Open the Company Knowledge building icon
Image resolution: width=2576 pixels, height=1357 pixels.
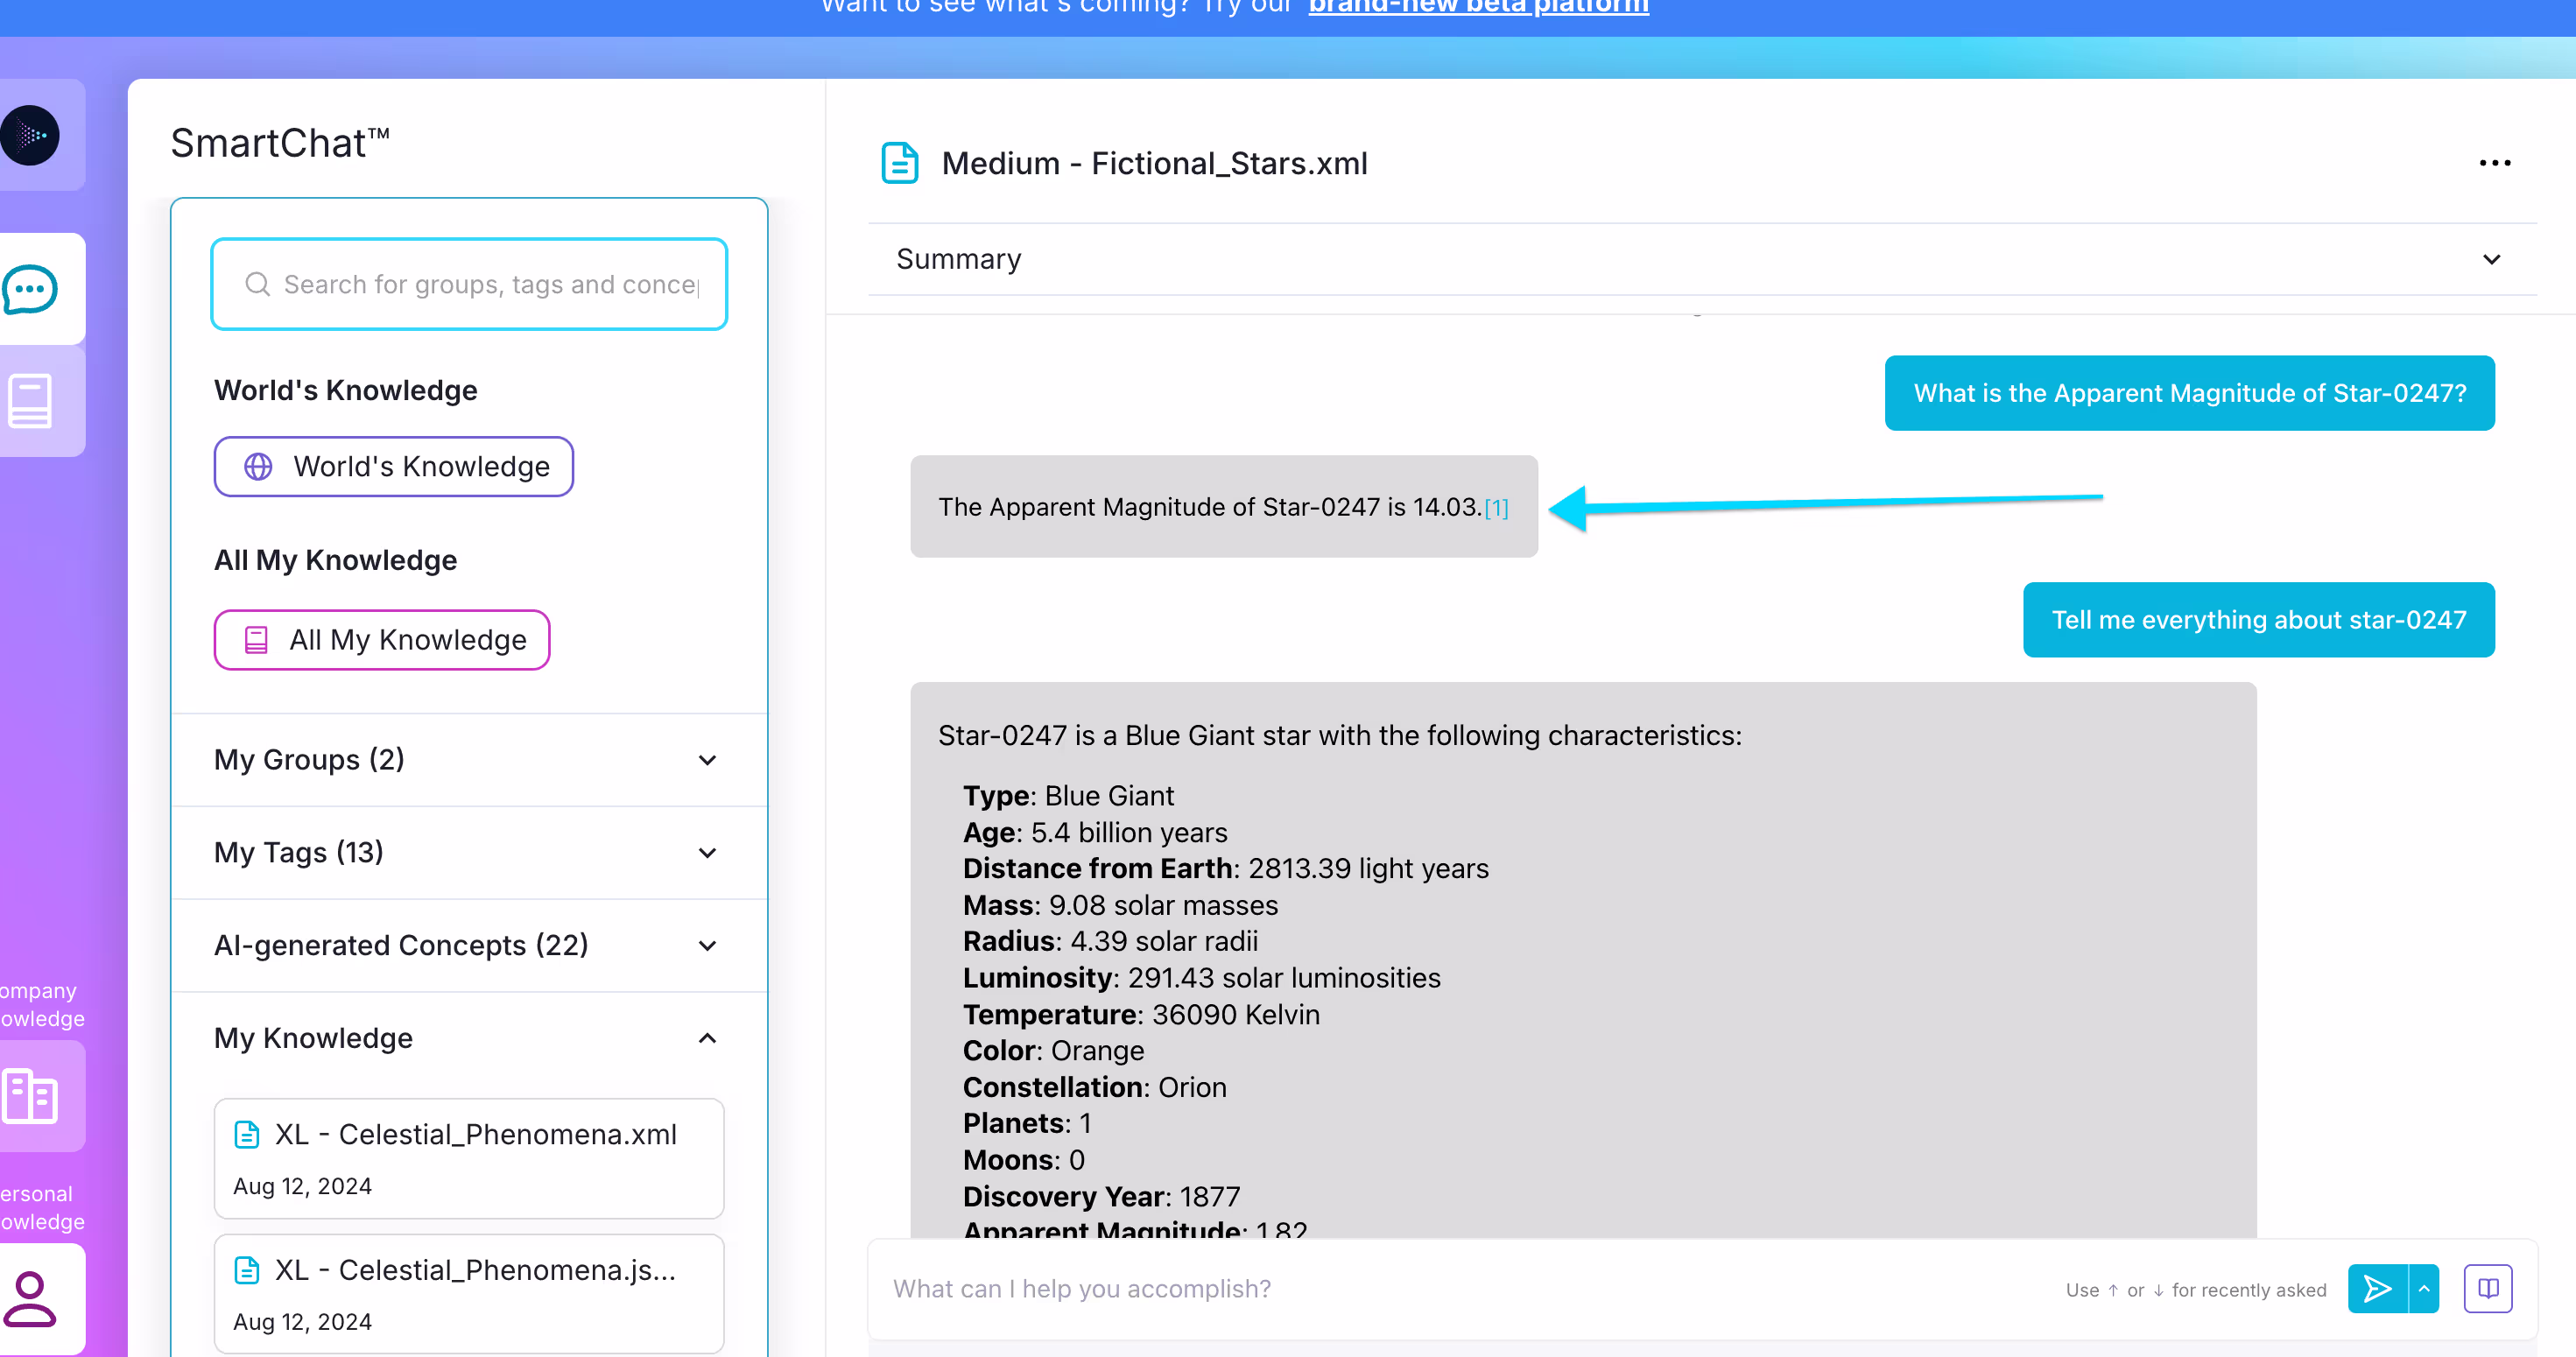30,1096
